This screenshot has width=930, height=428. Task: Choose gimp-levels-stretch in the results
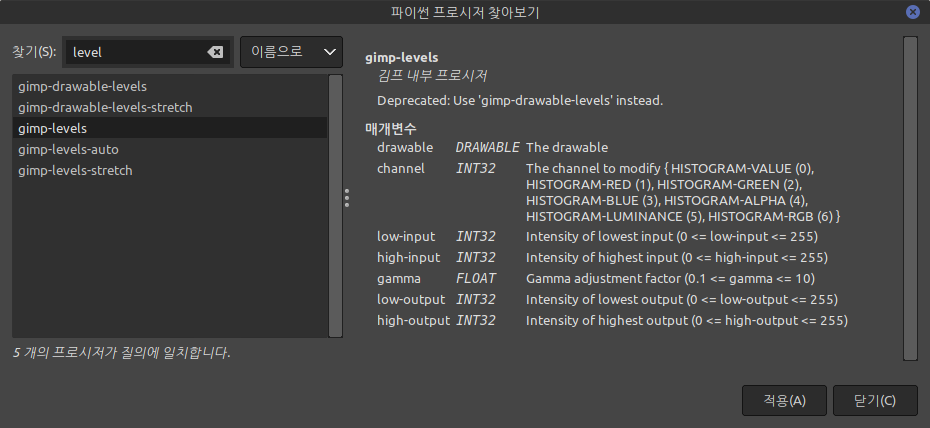[x=170, y=170]
